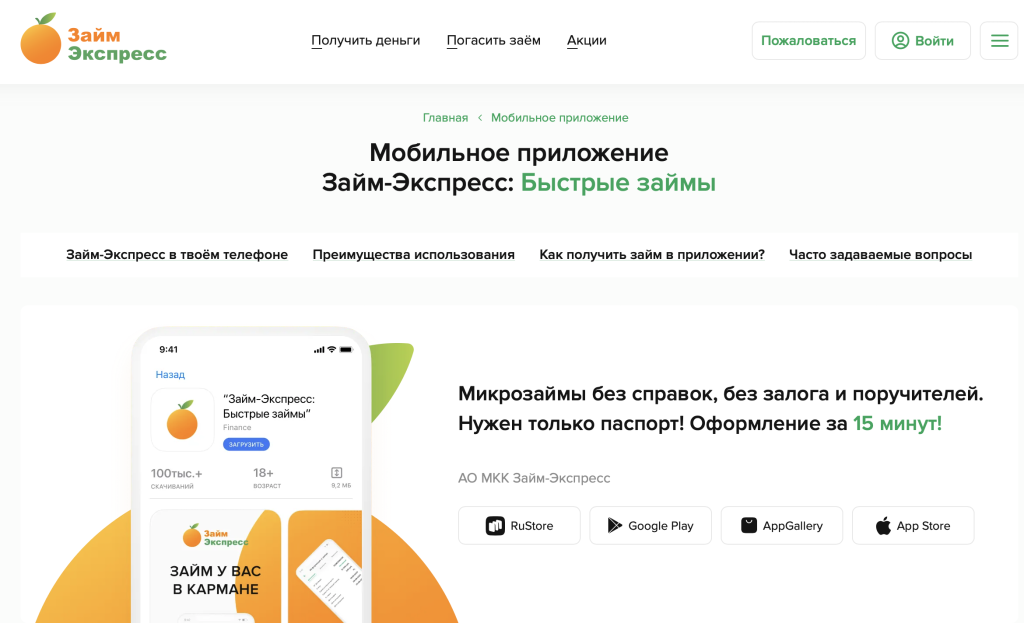Click the Назад link on phone mockup
Screen dimensions: 1024x623
pos(170,375)
